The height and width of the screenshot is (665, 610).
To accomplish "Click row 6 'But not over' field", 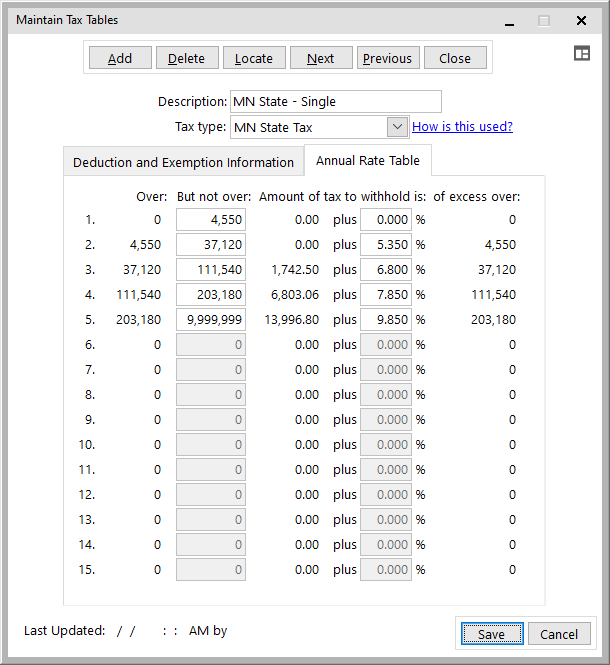I will (211, 345).
